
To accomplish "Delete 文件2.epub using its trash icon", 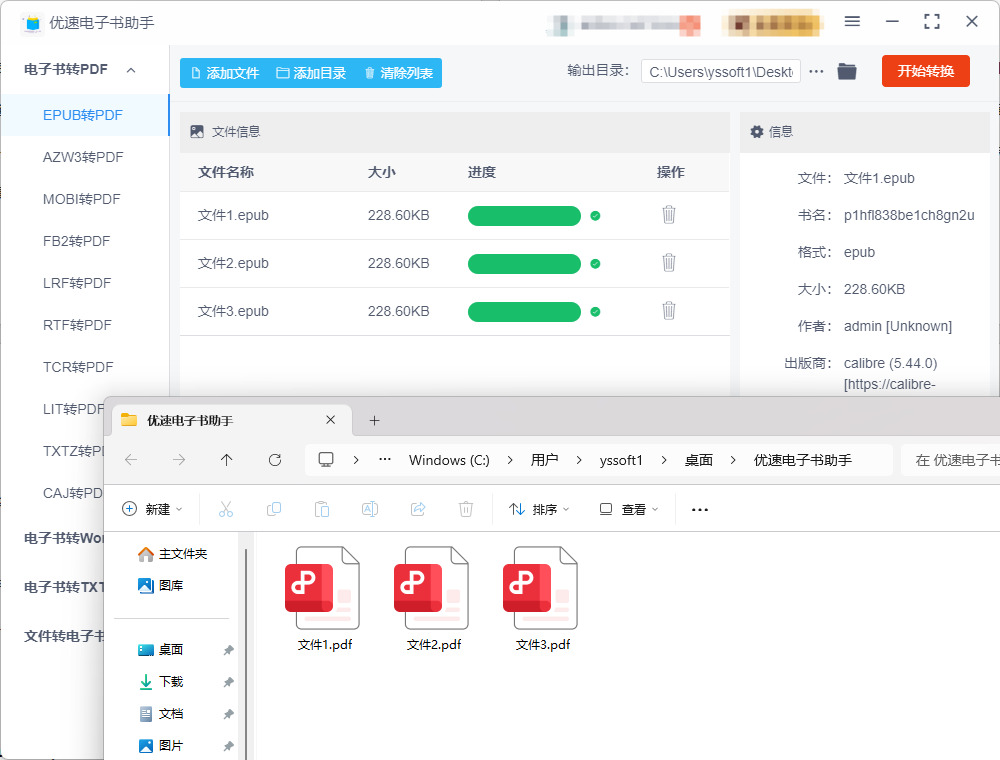I will pos(668,263).
